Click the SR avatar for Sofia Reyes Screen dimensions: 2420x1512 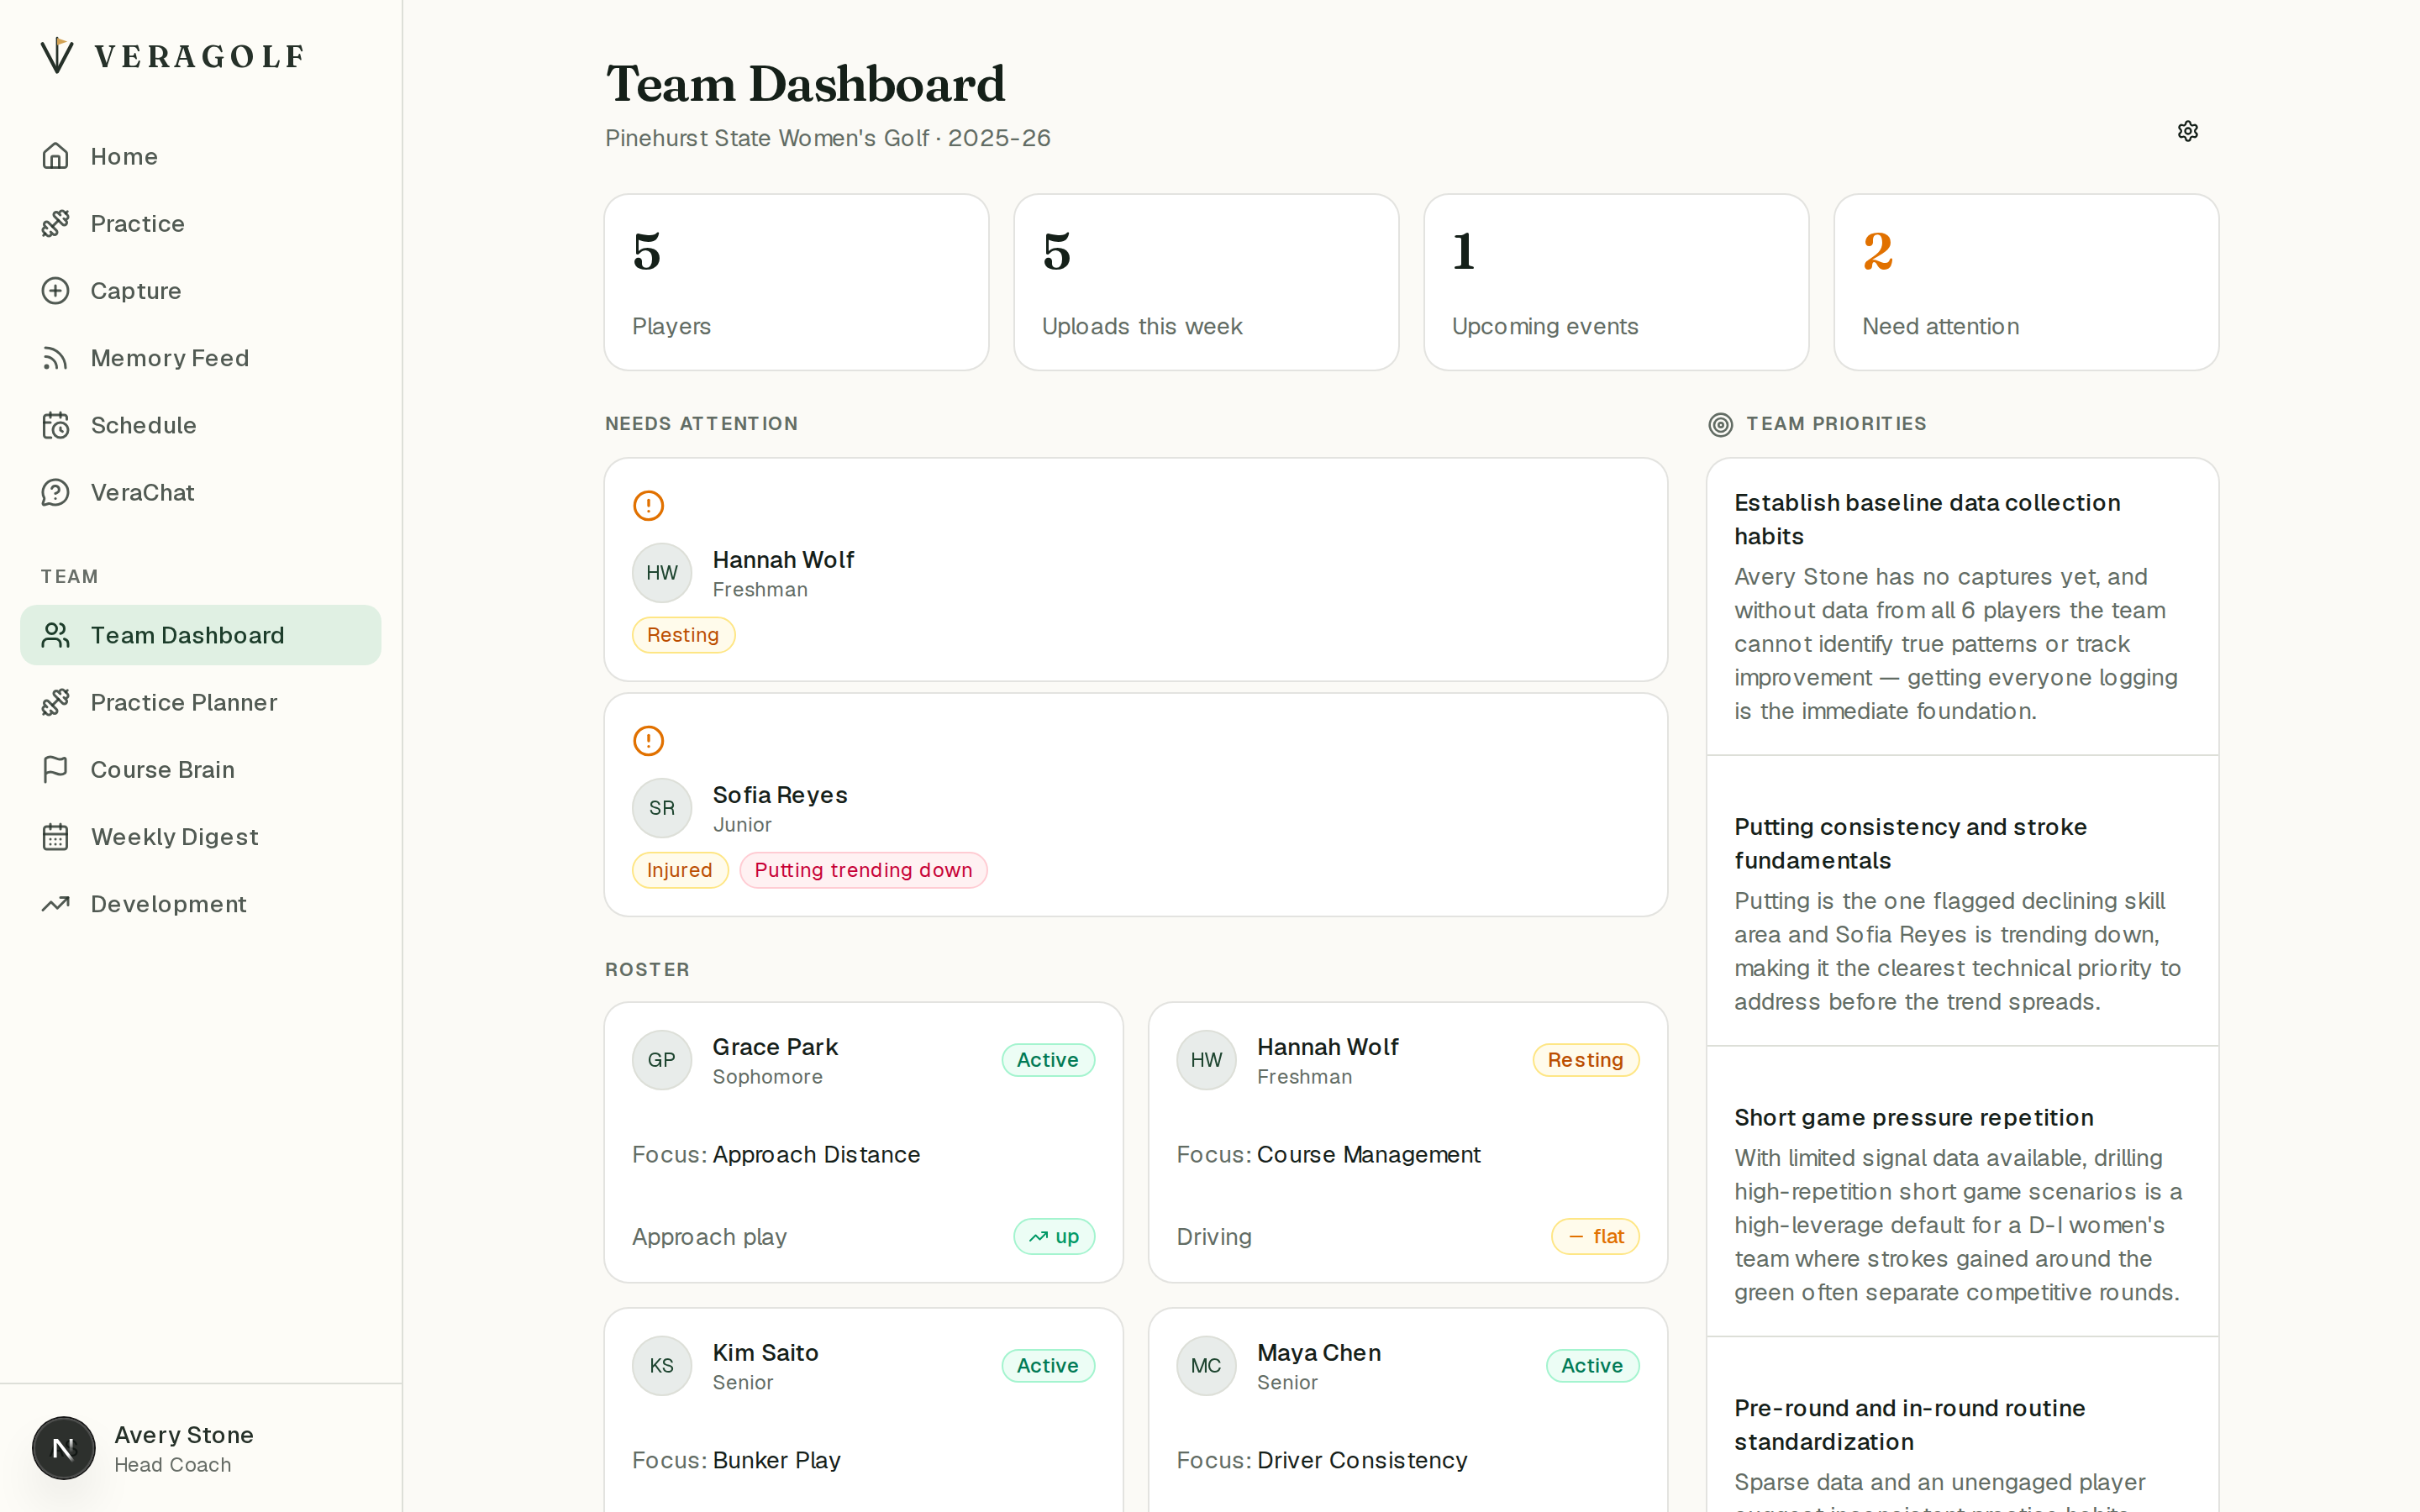(662, 808)
